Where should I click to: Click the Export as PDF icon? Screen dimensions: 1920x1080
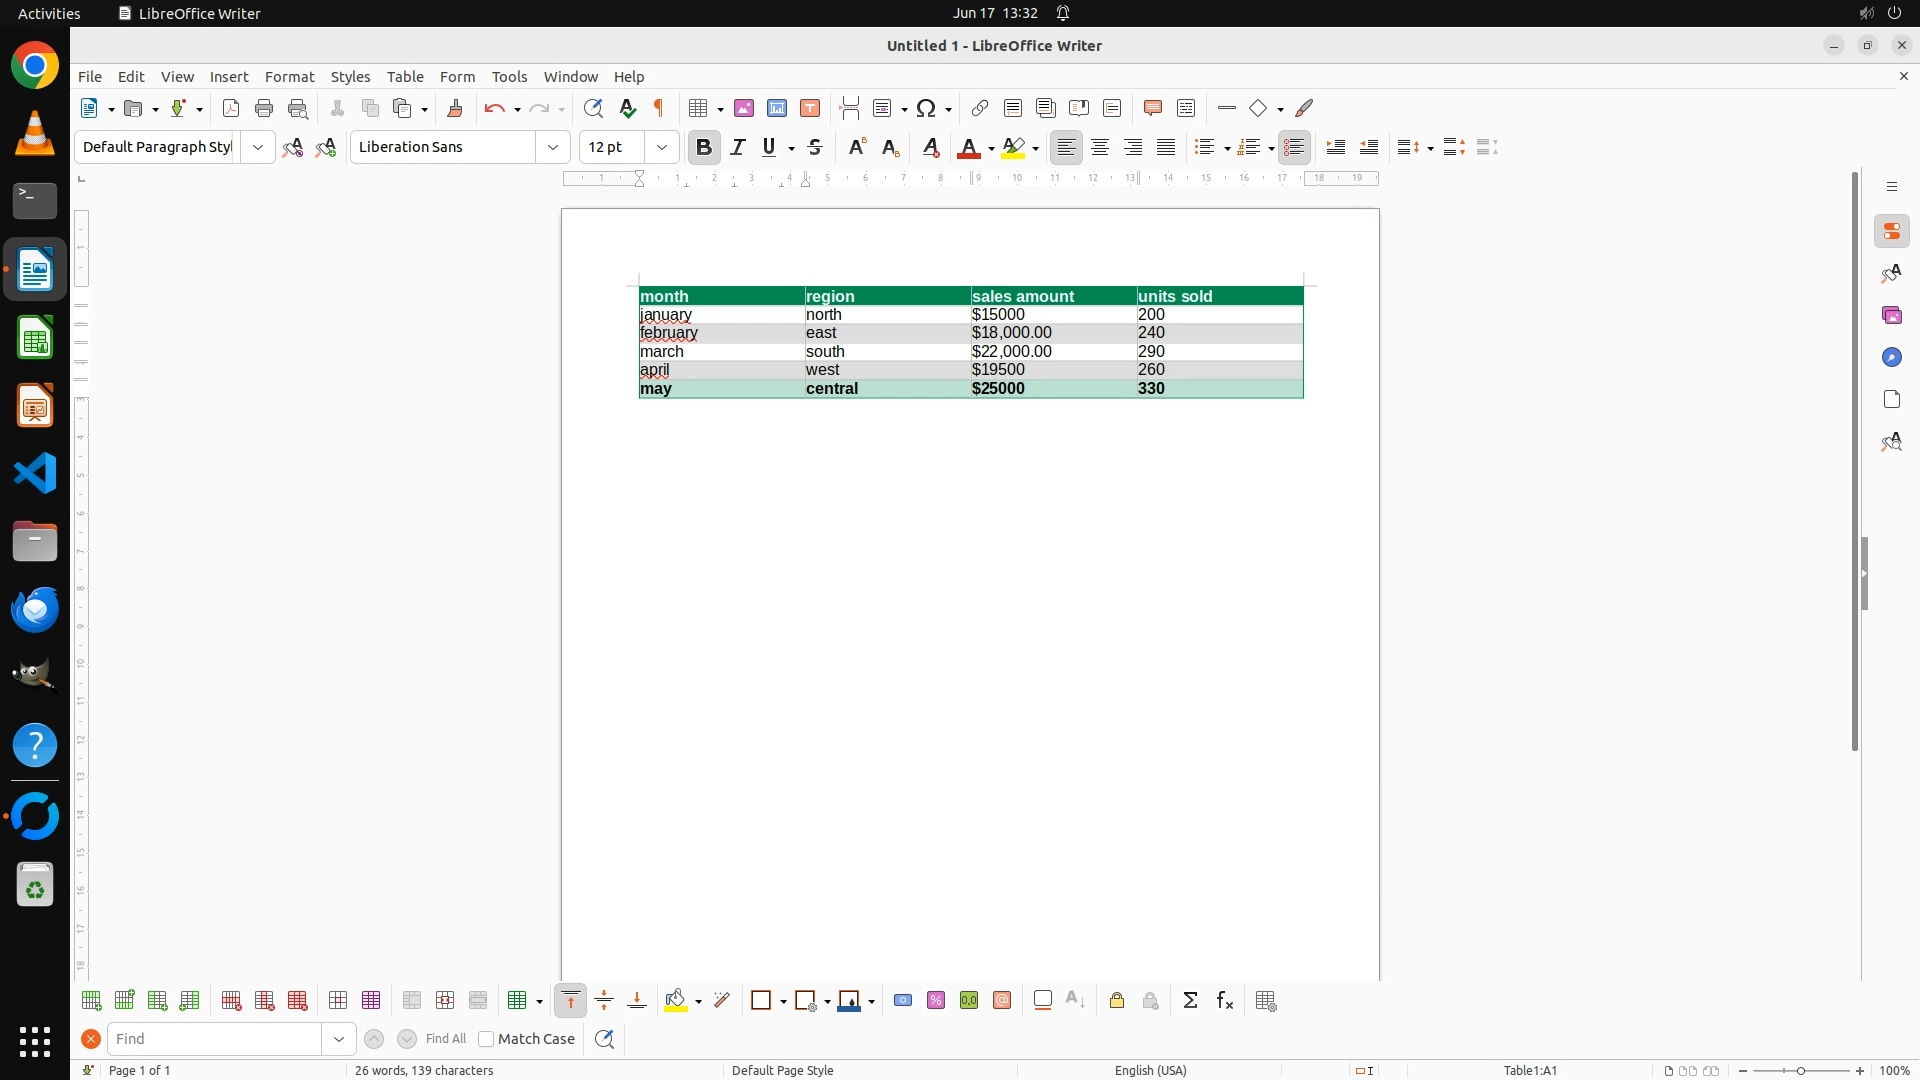[231, 108]
